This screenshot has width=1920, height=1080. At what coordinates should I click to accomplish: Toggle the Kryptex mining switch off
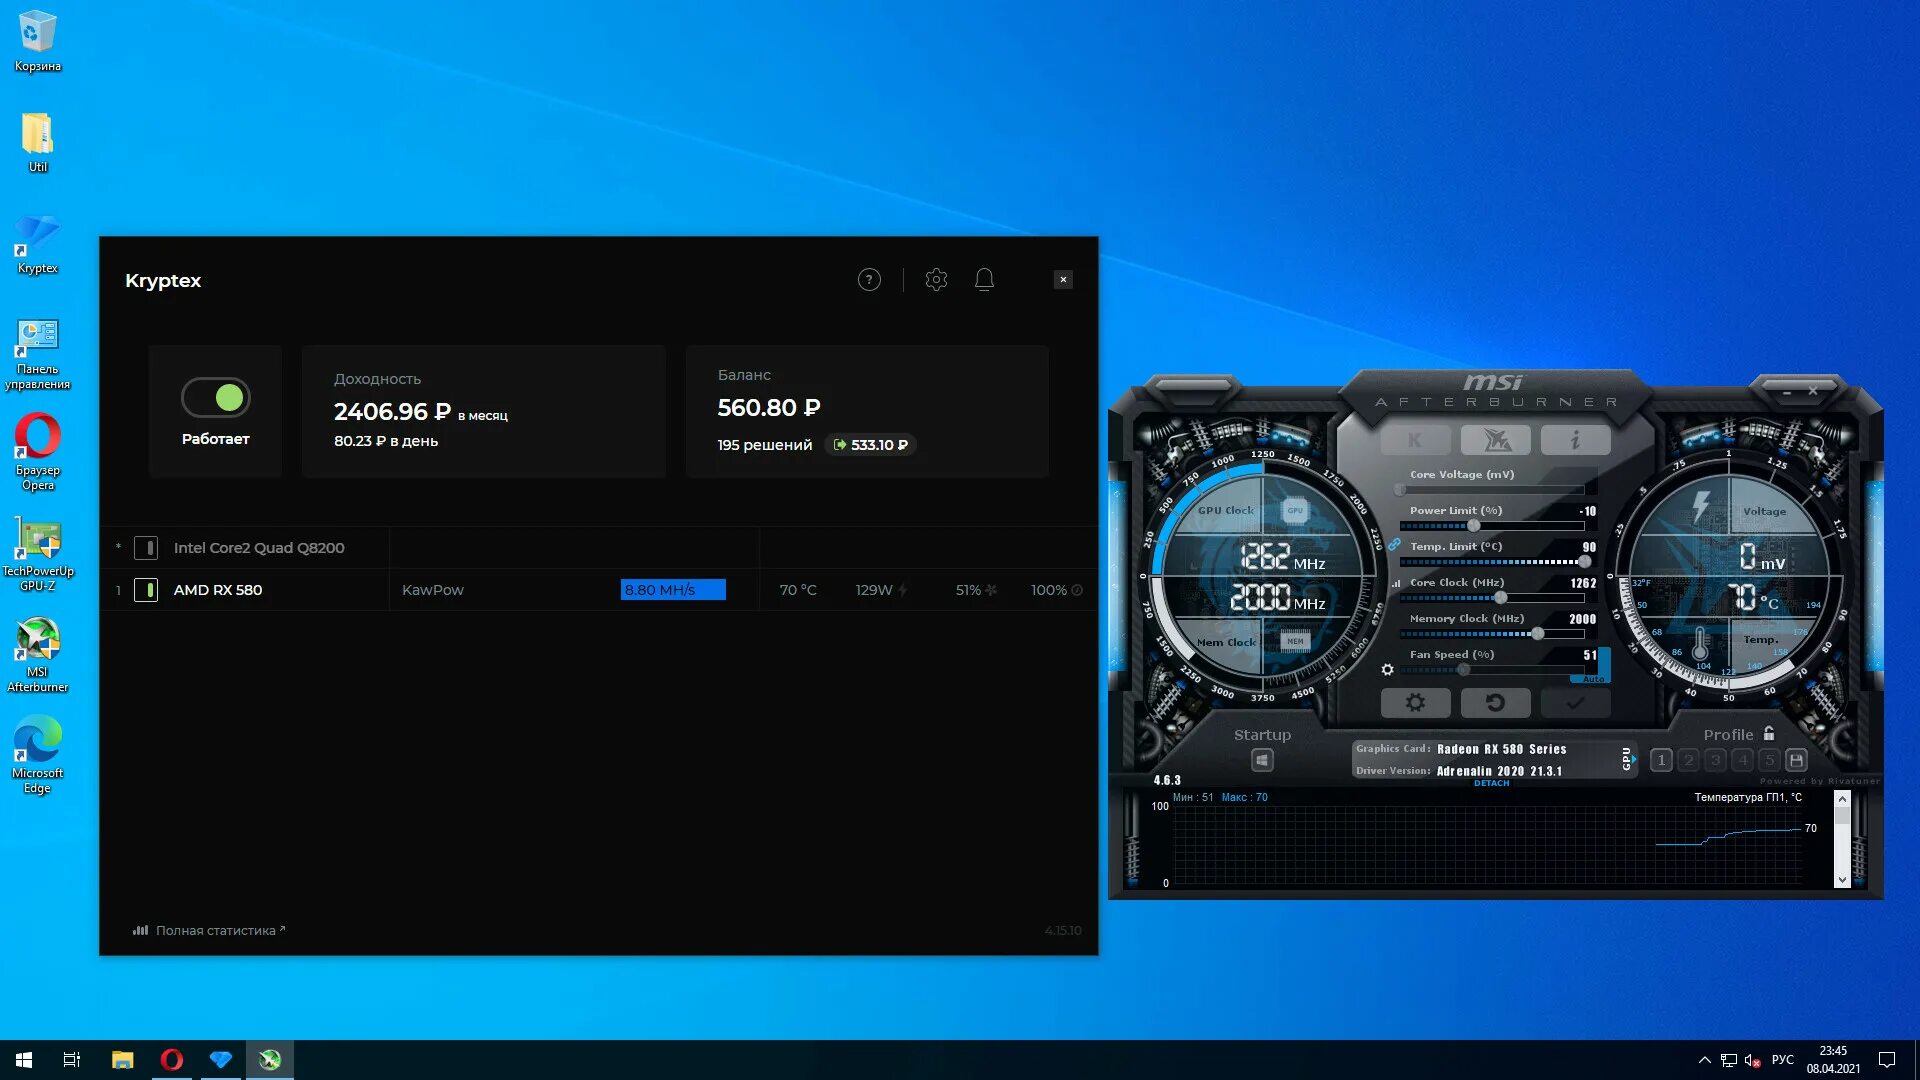pyautogui.click(x=215, y=397)
